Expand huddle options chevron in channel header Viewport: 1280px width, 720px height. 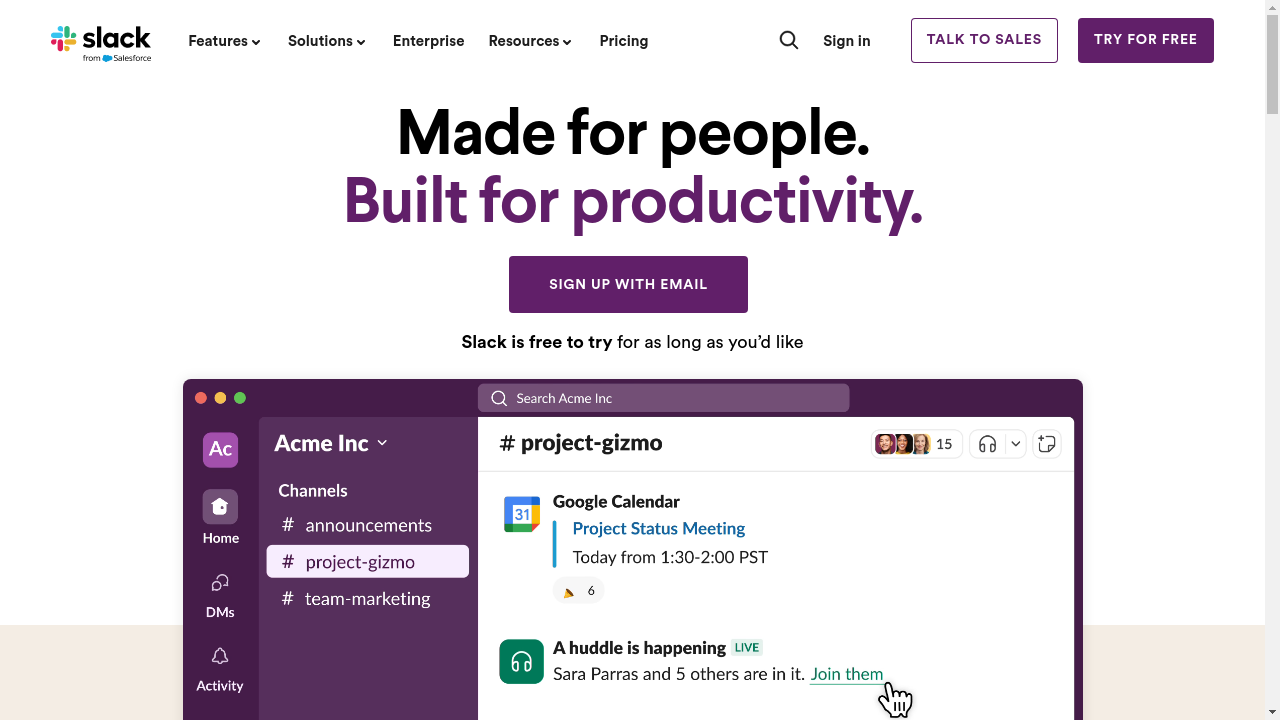[1016, 444]
